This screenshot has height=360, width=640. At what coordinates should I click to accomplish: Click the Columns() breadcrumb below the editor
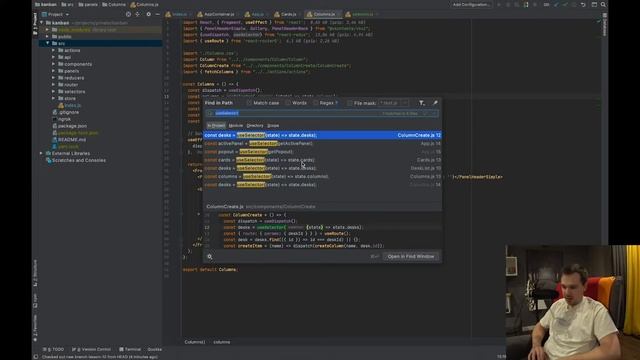(195, 342)
